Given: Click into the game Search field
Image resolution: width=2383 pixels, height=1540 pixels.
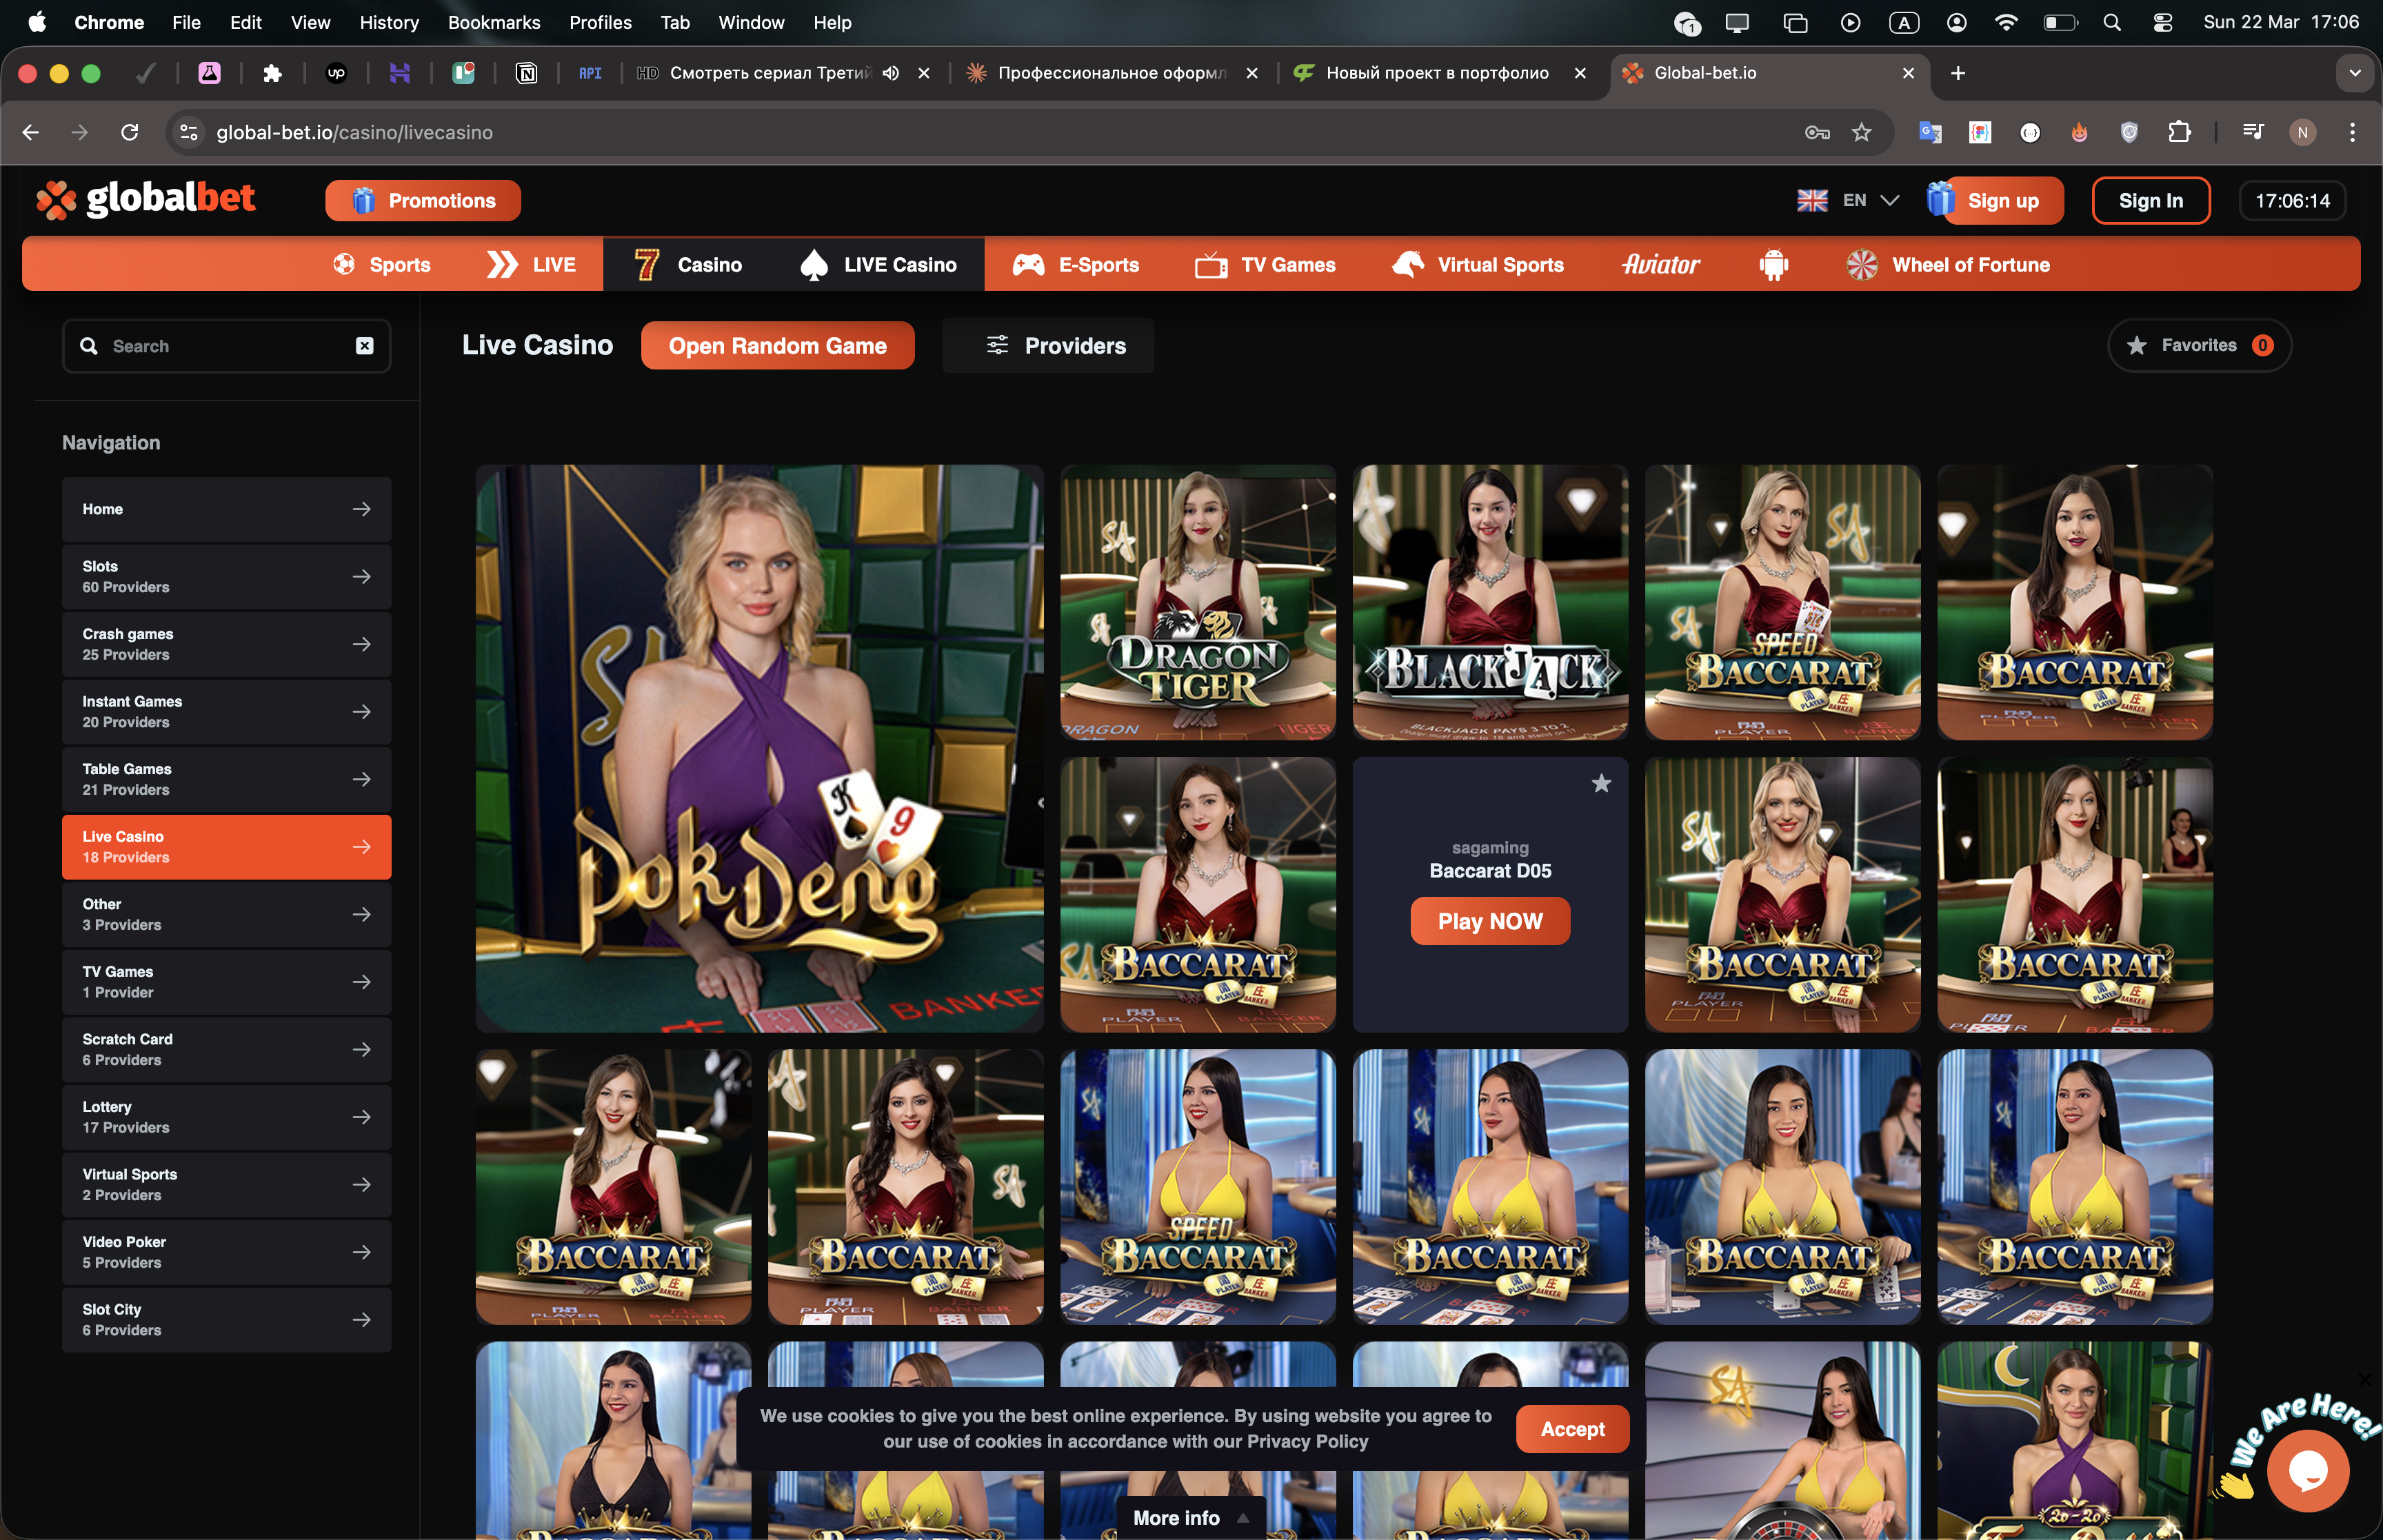Looking at the screenshot, I should (226, 346).
